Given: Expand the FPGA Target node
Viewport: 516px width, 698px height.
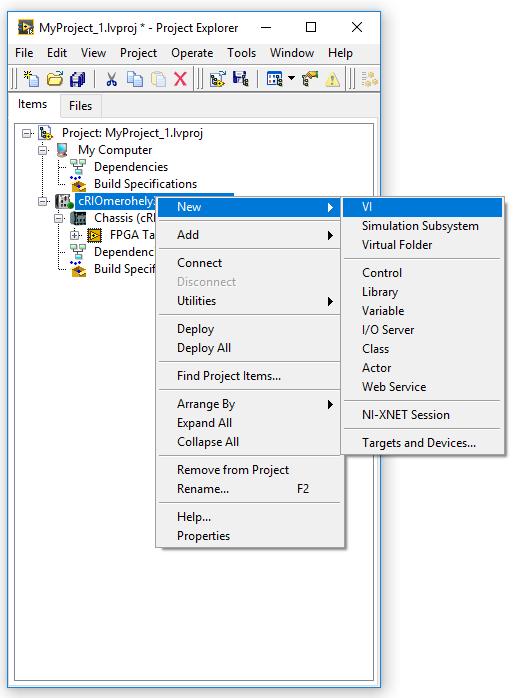Looking at the screenshot, I should [x=75, y=235].
